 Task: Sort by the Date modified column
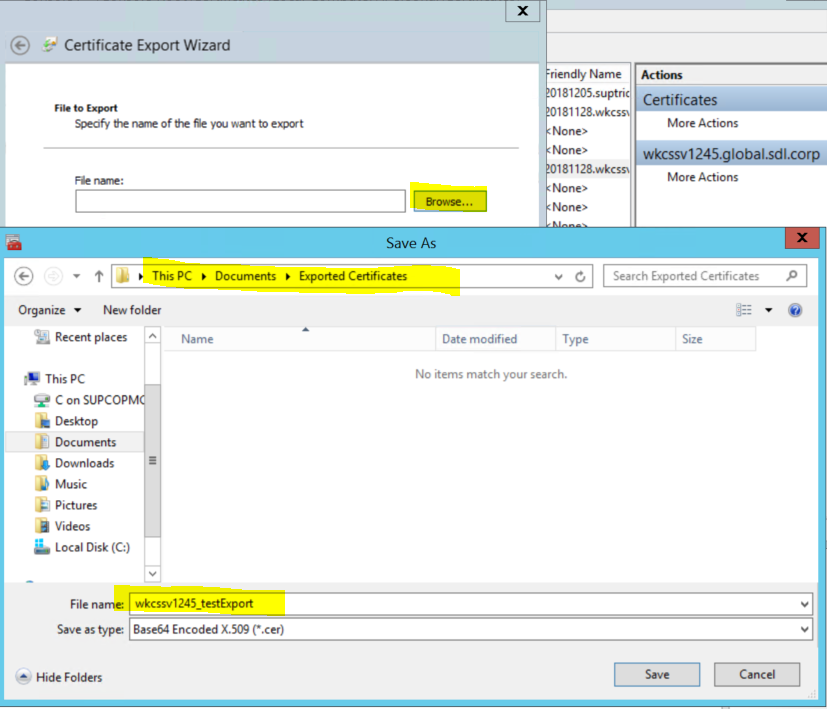pyautogui.click(x=479, y=339)
